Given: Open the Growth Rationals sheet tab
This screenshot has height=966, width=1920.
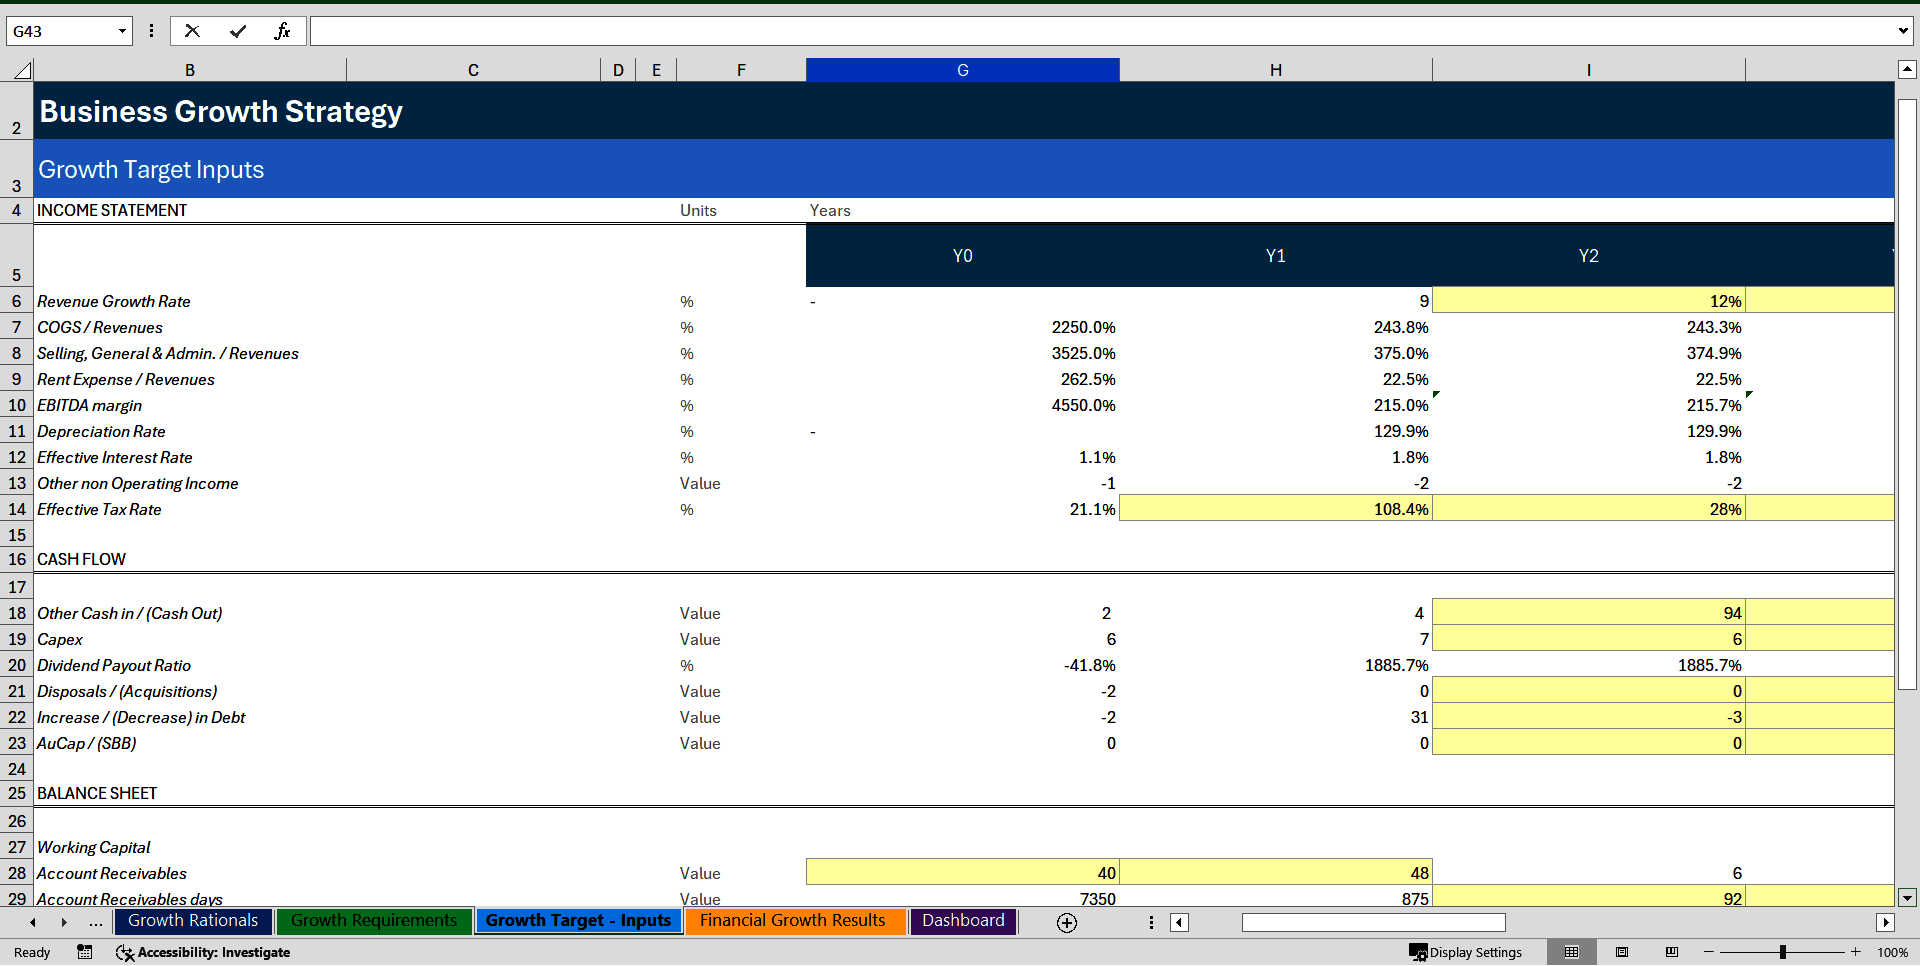Looking at the screenshot, I should click(192, 920).
